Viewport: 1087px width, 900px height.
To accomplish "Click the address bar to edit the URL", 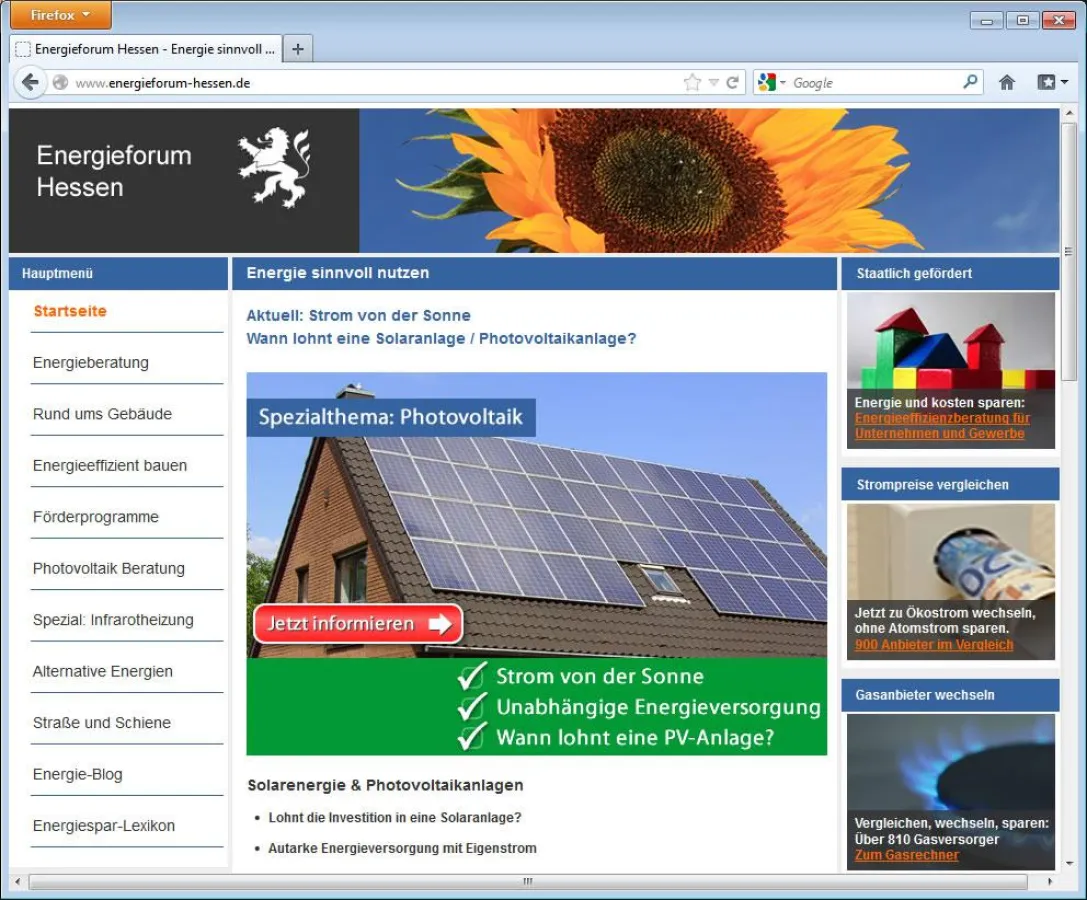I will [x=400, y=84].
